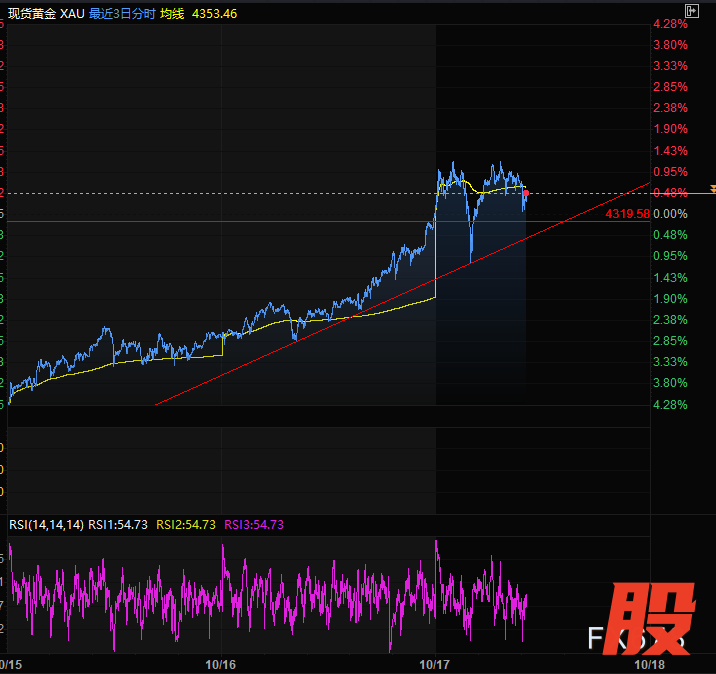716x674 pixels.
Task: Open the RSI(14,14,14) indicator parameters
Action: pyautogui.click(x=46, y=524)
